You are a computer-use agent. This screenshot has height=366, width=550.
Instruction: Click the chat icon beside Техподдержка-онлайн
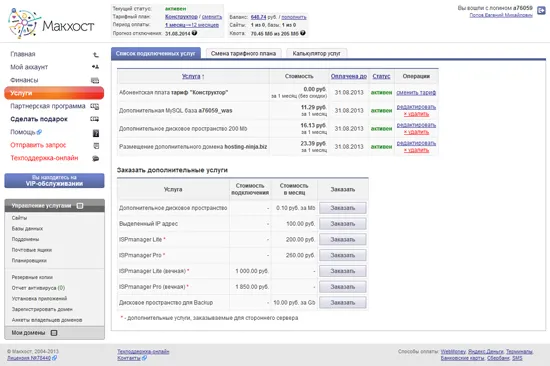pos(95,158)
